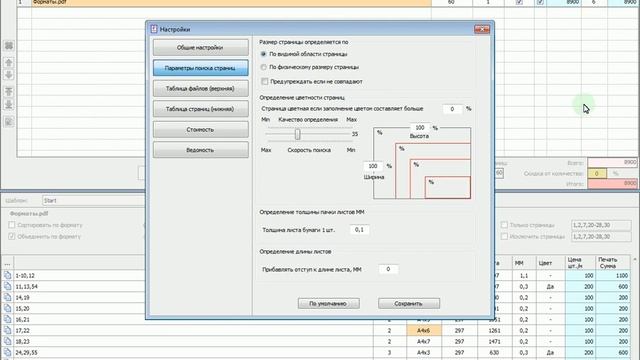Click the 1471 value cell in row 18,23

(495, 341)
